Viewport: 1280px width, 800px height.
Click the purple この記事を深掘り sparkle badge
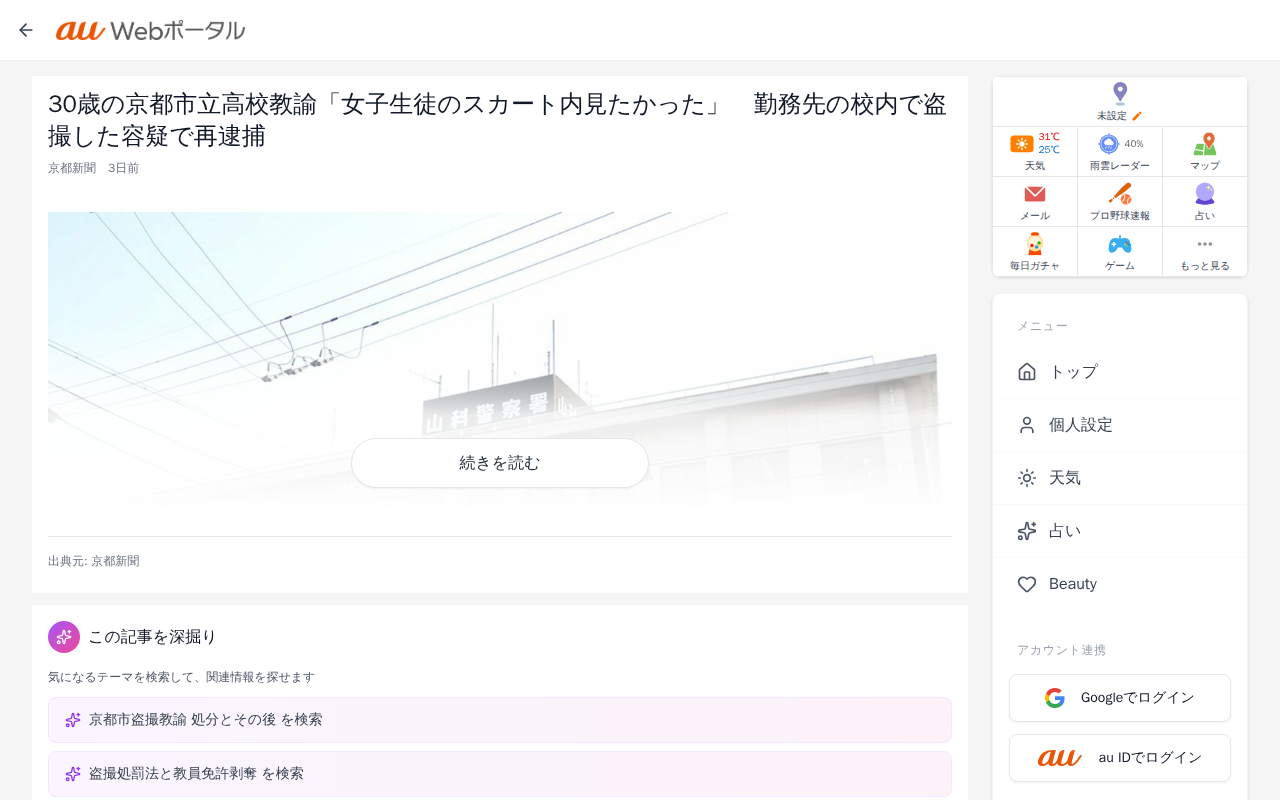pos(64,637)
